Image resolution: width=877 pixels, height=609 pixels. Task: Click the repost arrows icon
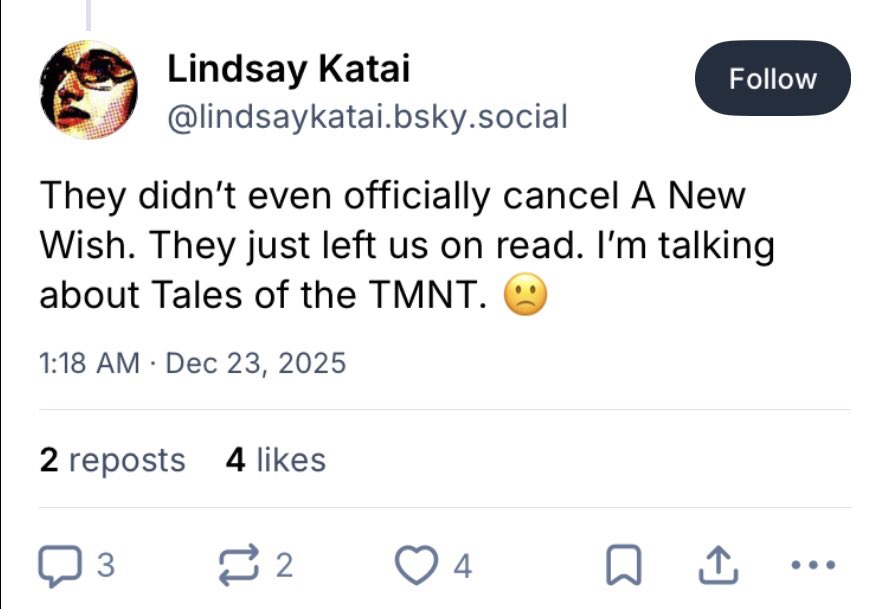[x=240, y=566]
